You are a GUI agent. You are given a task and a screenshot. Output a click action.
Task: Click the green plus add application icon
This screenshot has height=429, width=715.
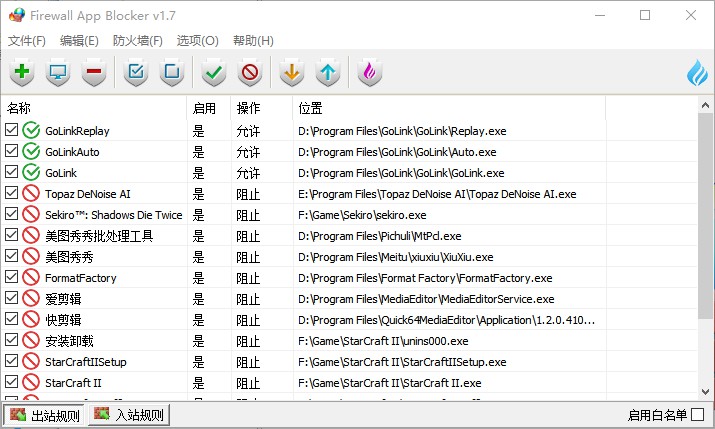point(22,72)
